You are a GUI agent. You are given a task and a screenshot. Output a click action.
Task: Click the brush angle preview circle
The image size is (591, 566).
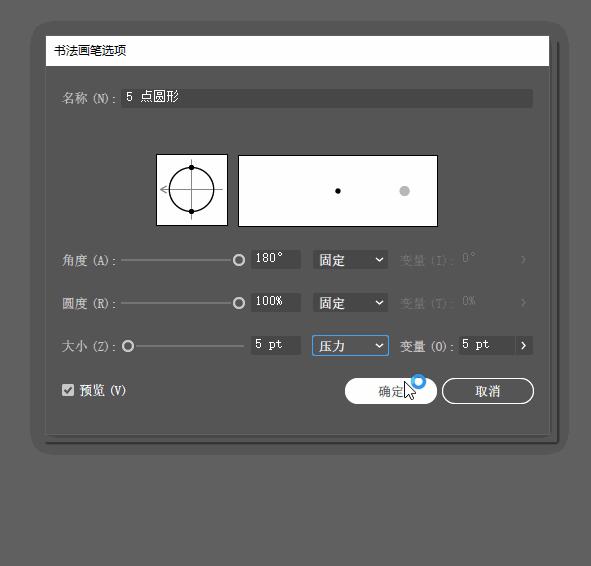pos(191,190)
